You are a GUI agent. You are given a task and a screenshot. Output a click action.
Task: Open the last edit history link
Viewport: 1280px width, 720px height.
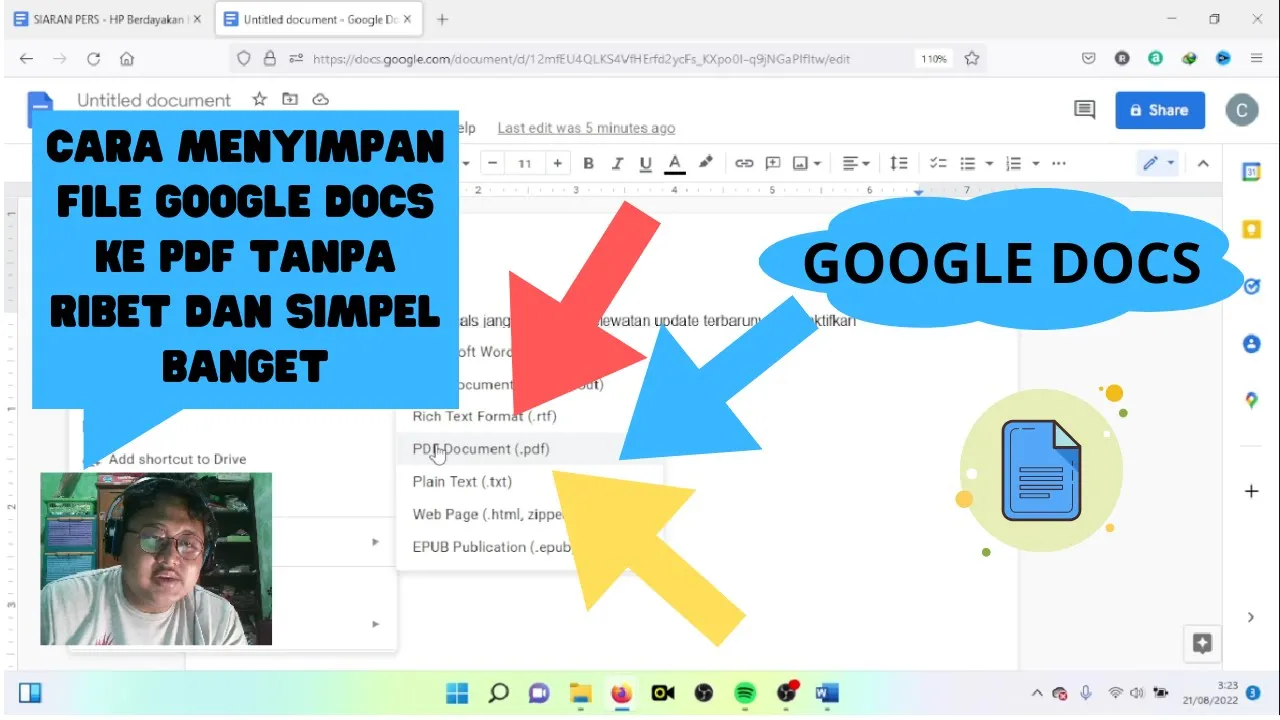tap(586, 128)
